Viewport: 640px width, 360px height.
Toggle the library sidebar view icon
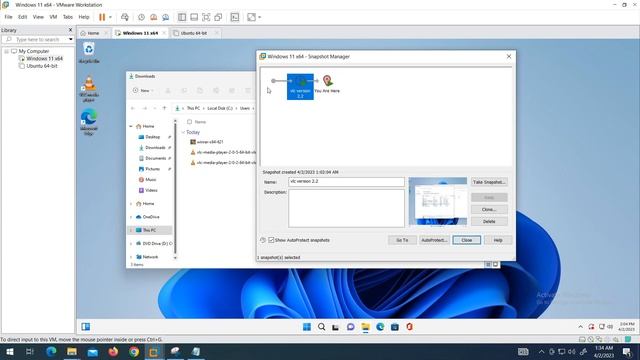[x=182, y=17]
